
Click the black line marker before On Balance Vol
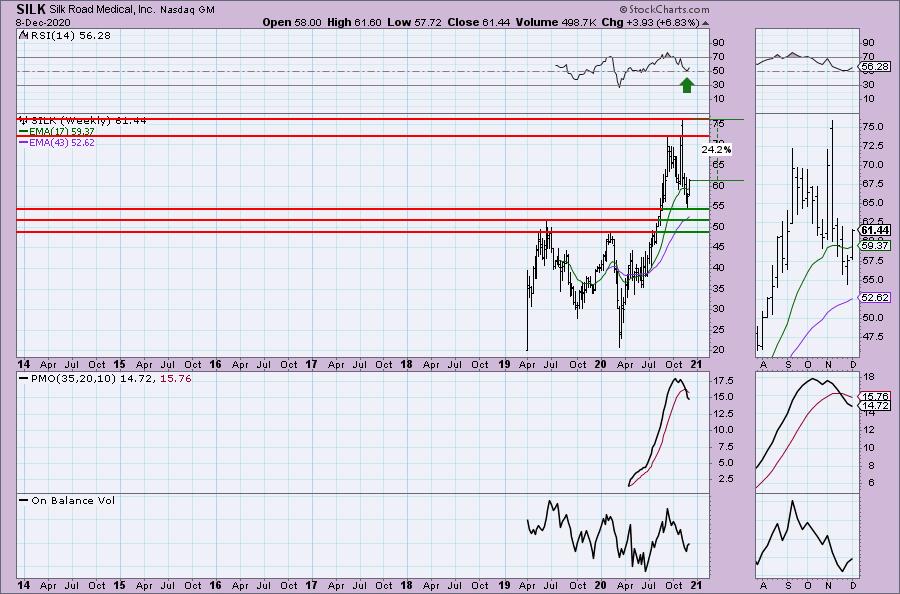[24, 500]
